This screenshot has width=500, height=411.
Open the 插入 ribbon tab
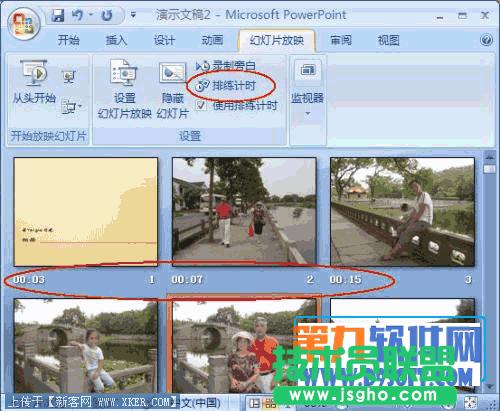click(x=116, y=40)
